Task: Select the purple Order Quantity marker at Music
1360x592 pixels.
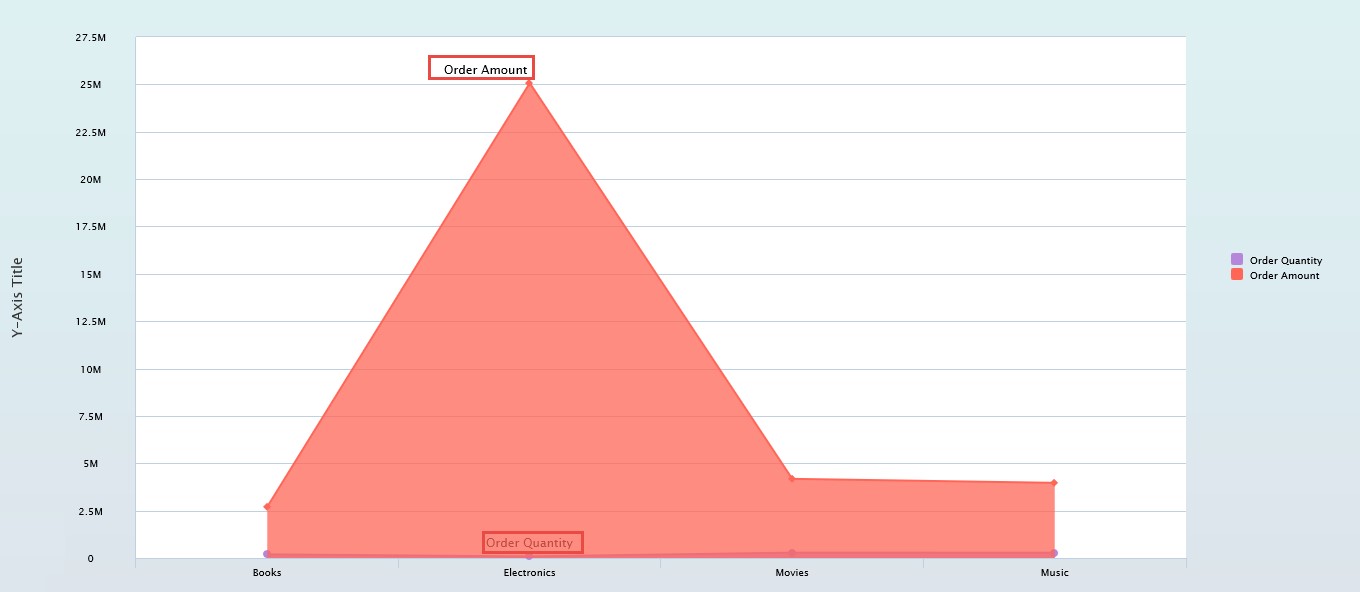Action: [1054, 553]
